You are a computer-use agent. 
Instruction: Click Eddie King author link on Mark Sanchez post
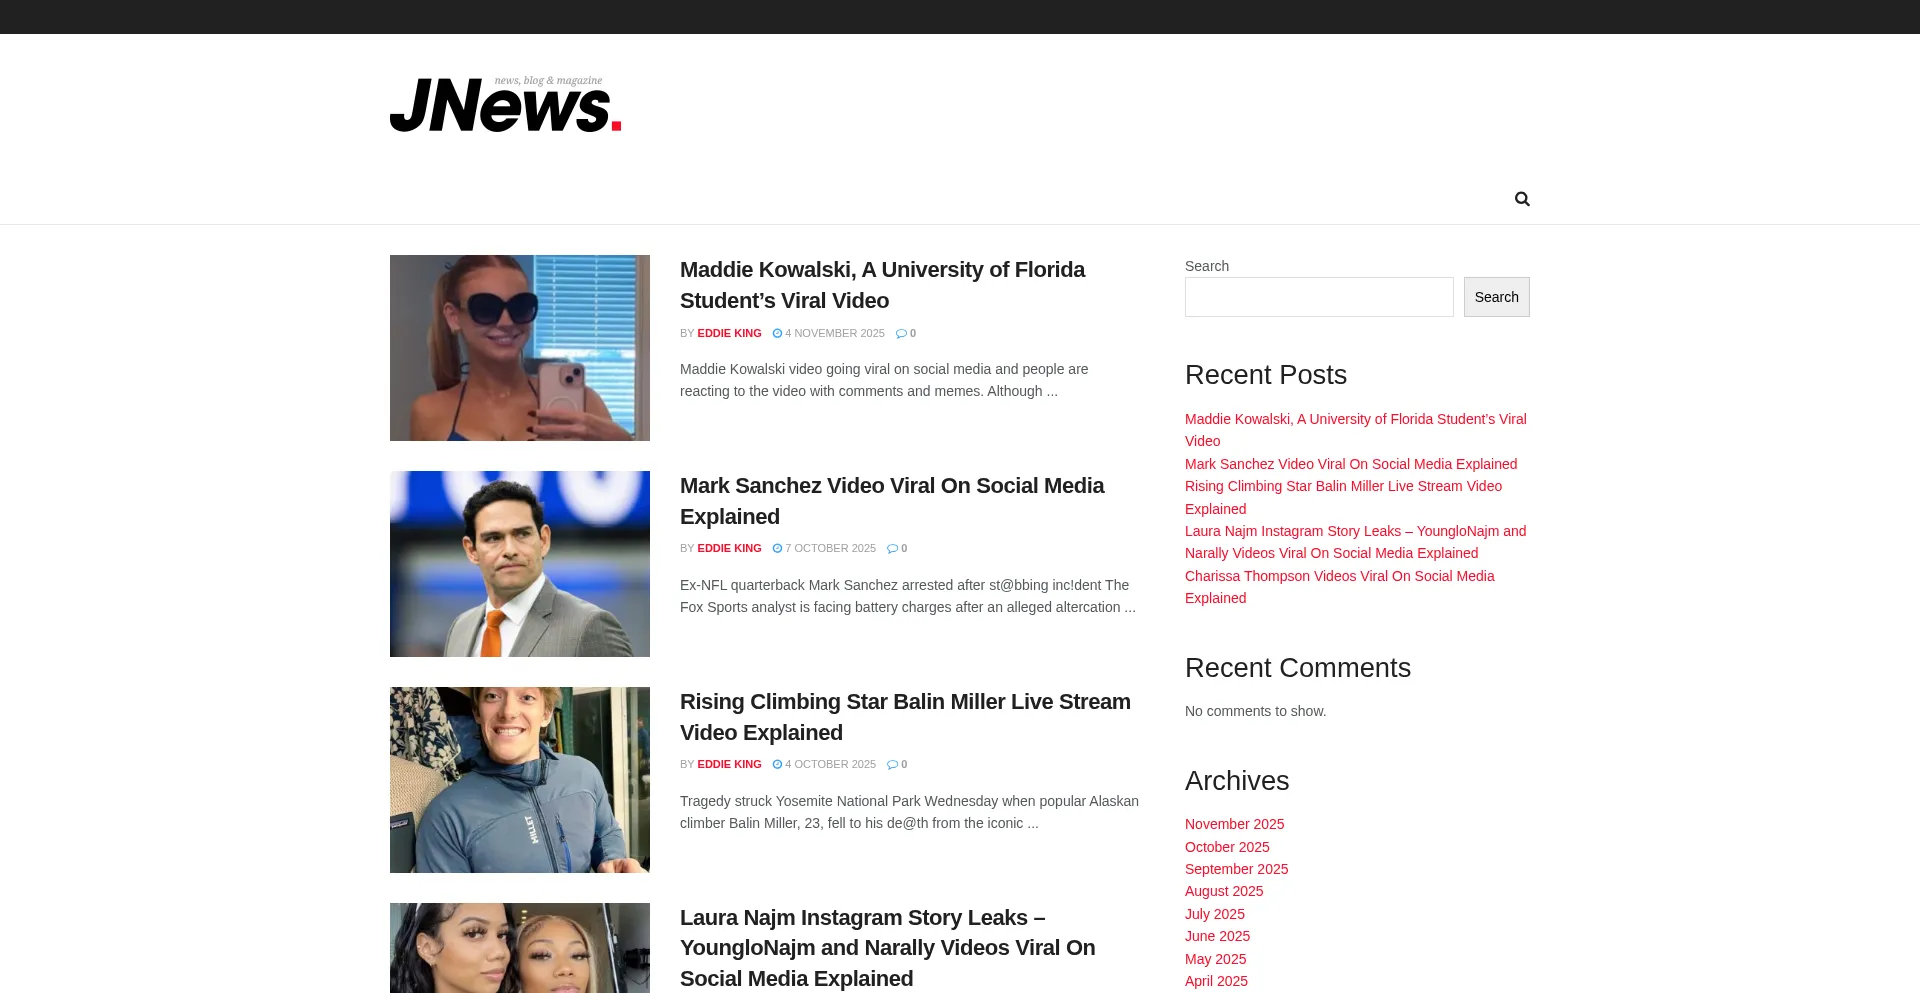click(729, 548)
